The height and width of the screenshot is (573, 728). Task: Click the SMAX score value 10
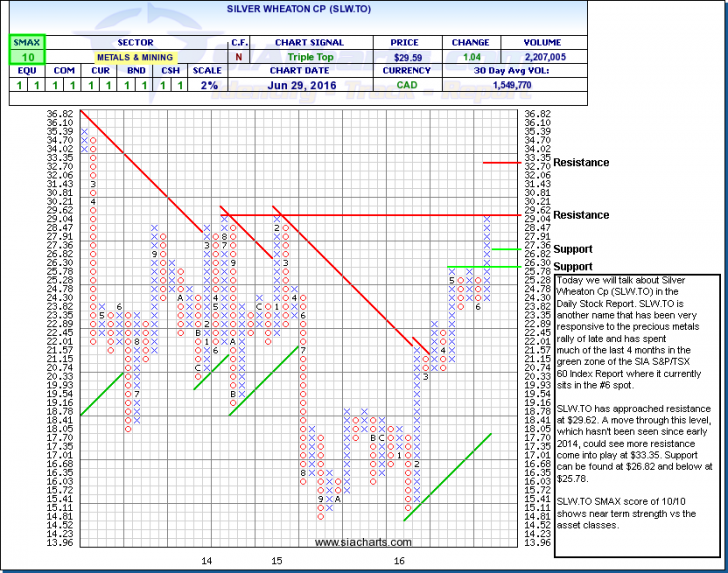23,59
